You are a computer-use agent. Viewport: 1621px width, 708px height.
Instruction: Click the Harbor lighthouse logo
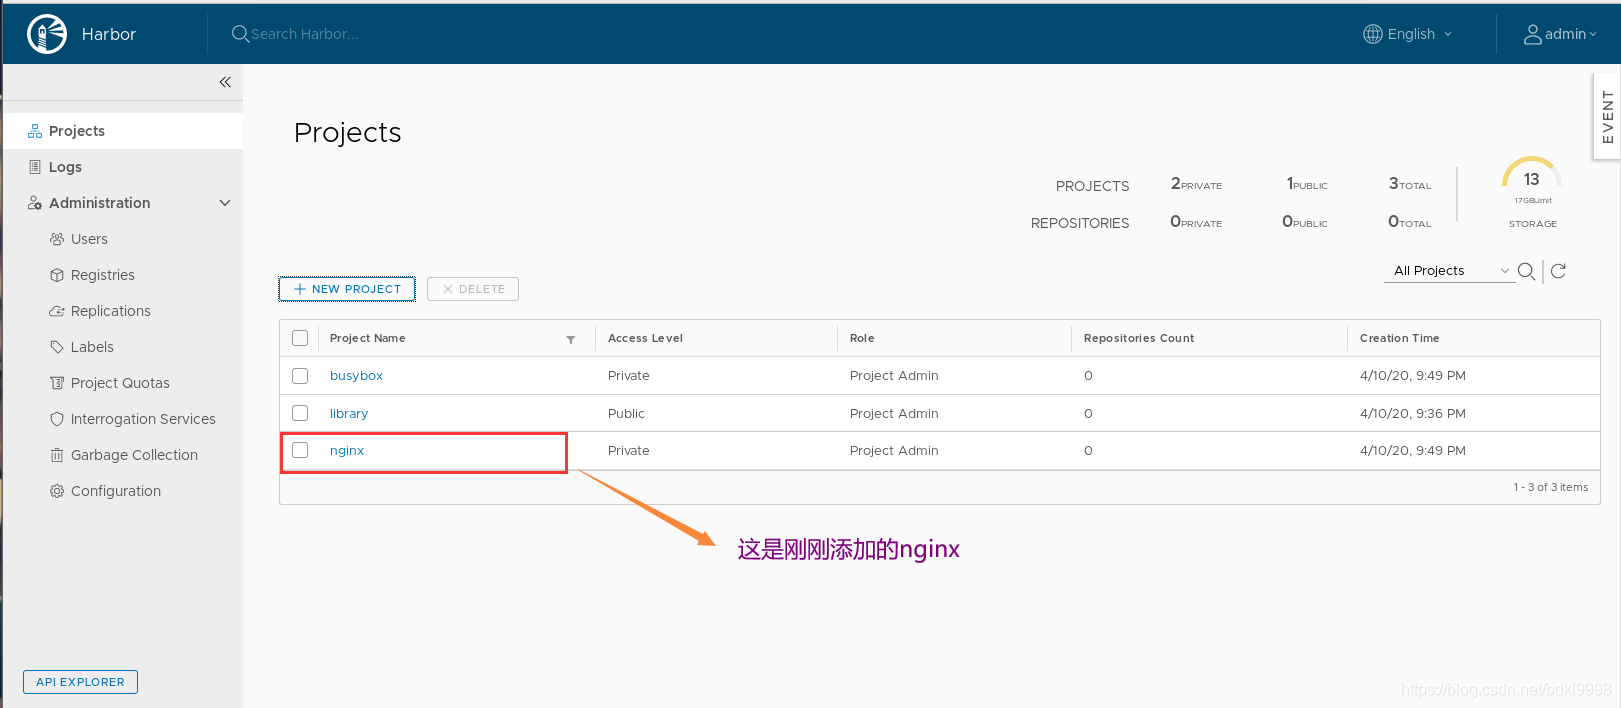click(47, 34)
